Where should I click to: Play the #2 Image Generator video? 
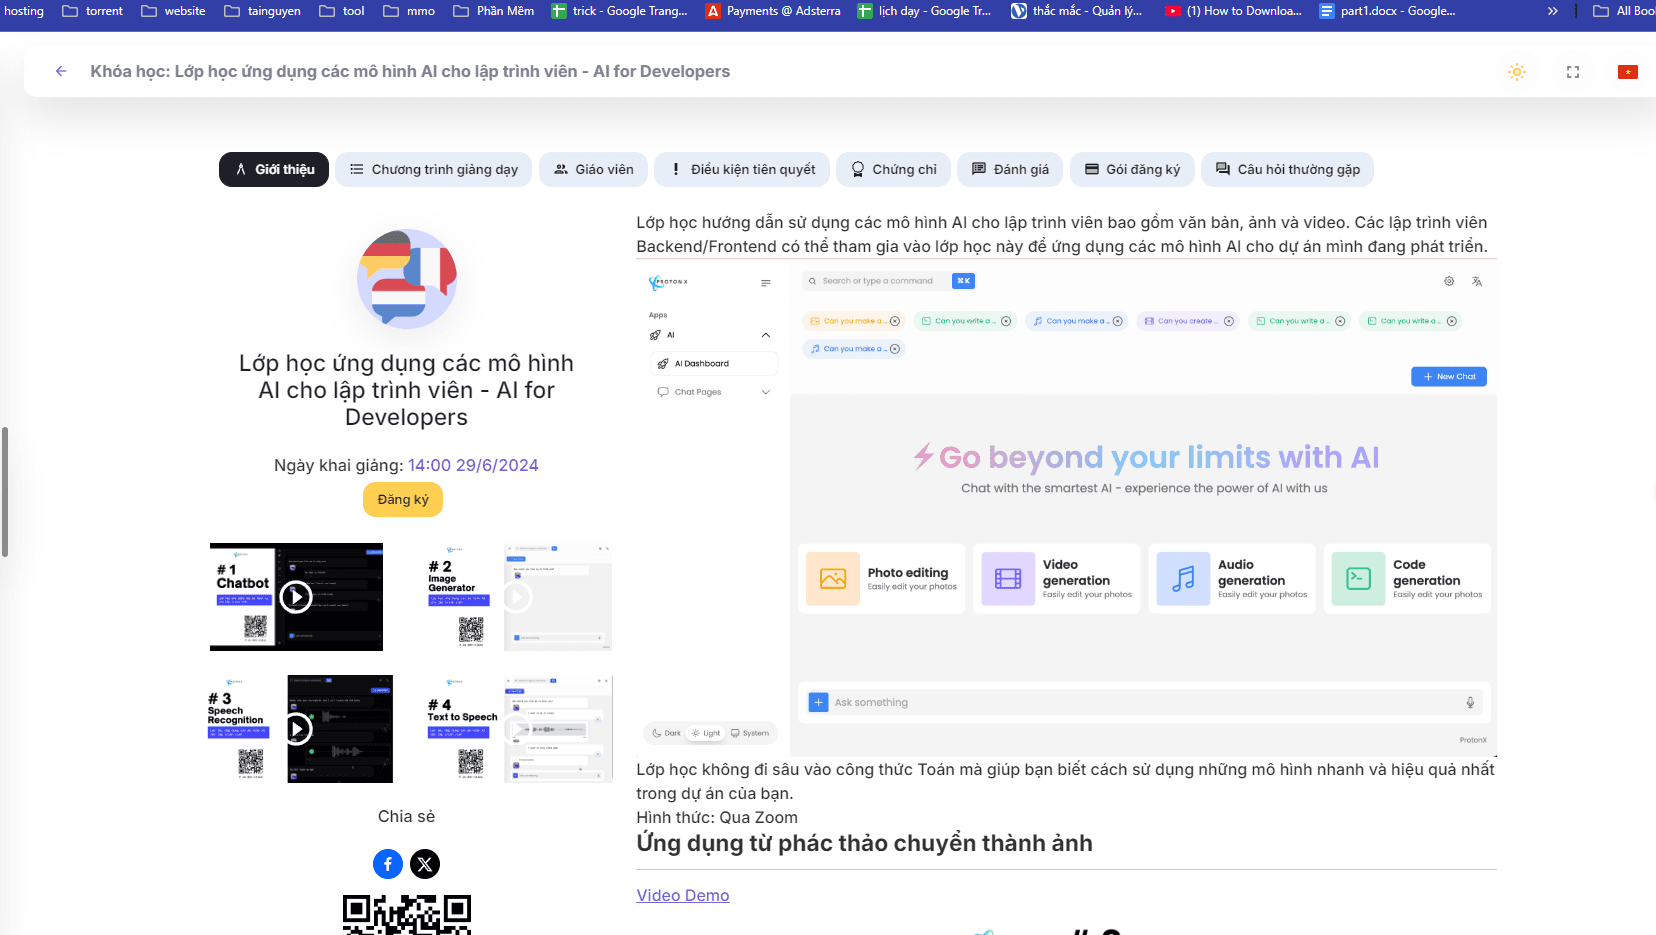516,597
